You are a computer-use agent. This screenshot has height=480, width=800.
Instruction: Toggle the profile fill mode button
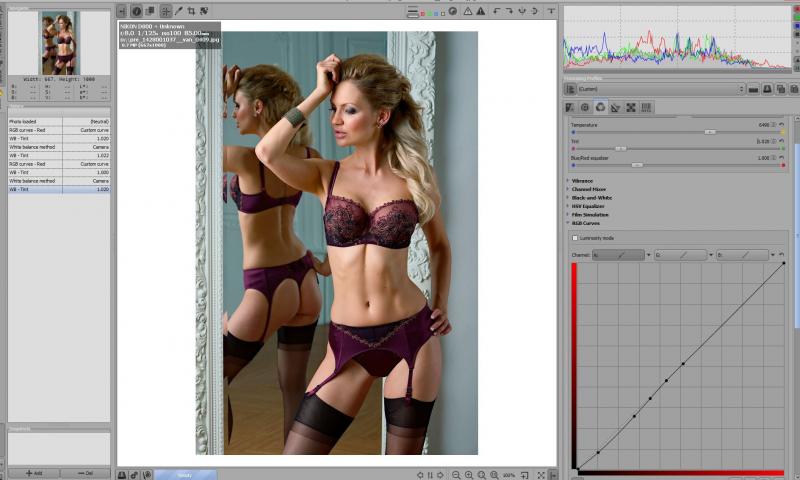pyautogui.click(x=570, y=89)
